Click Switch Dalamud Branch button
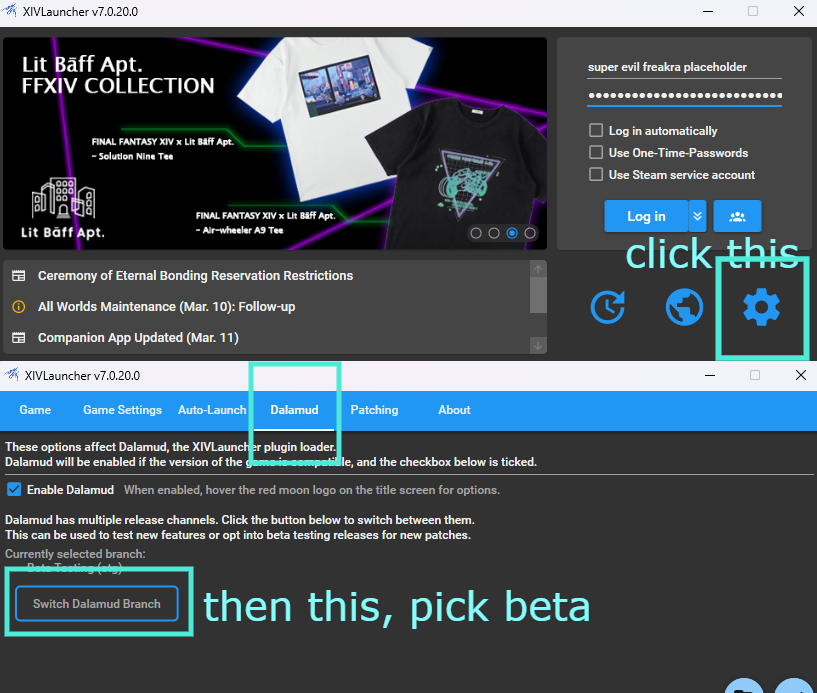 point(97,604)
